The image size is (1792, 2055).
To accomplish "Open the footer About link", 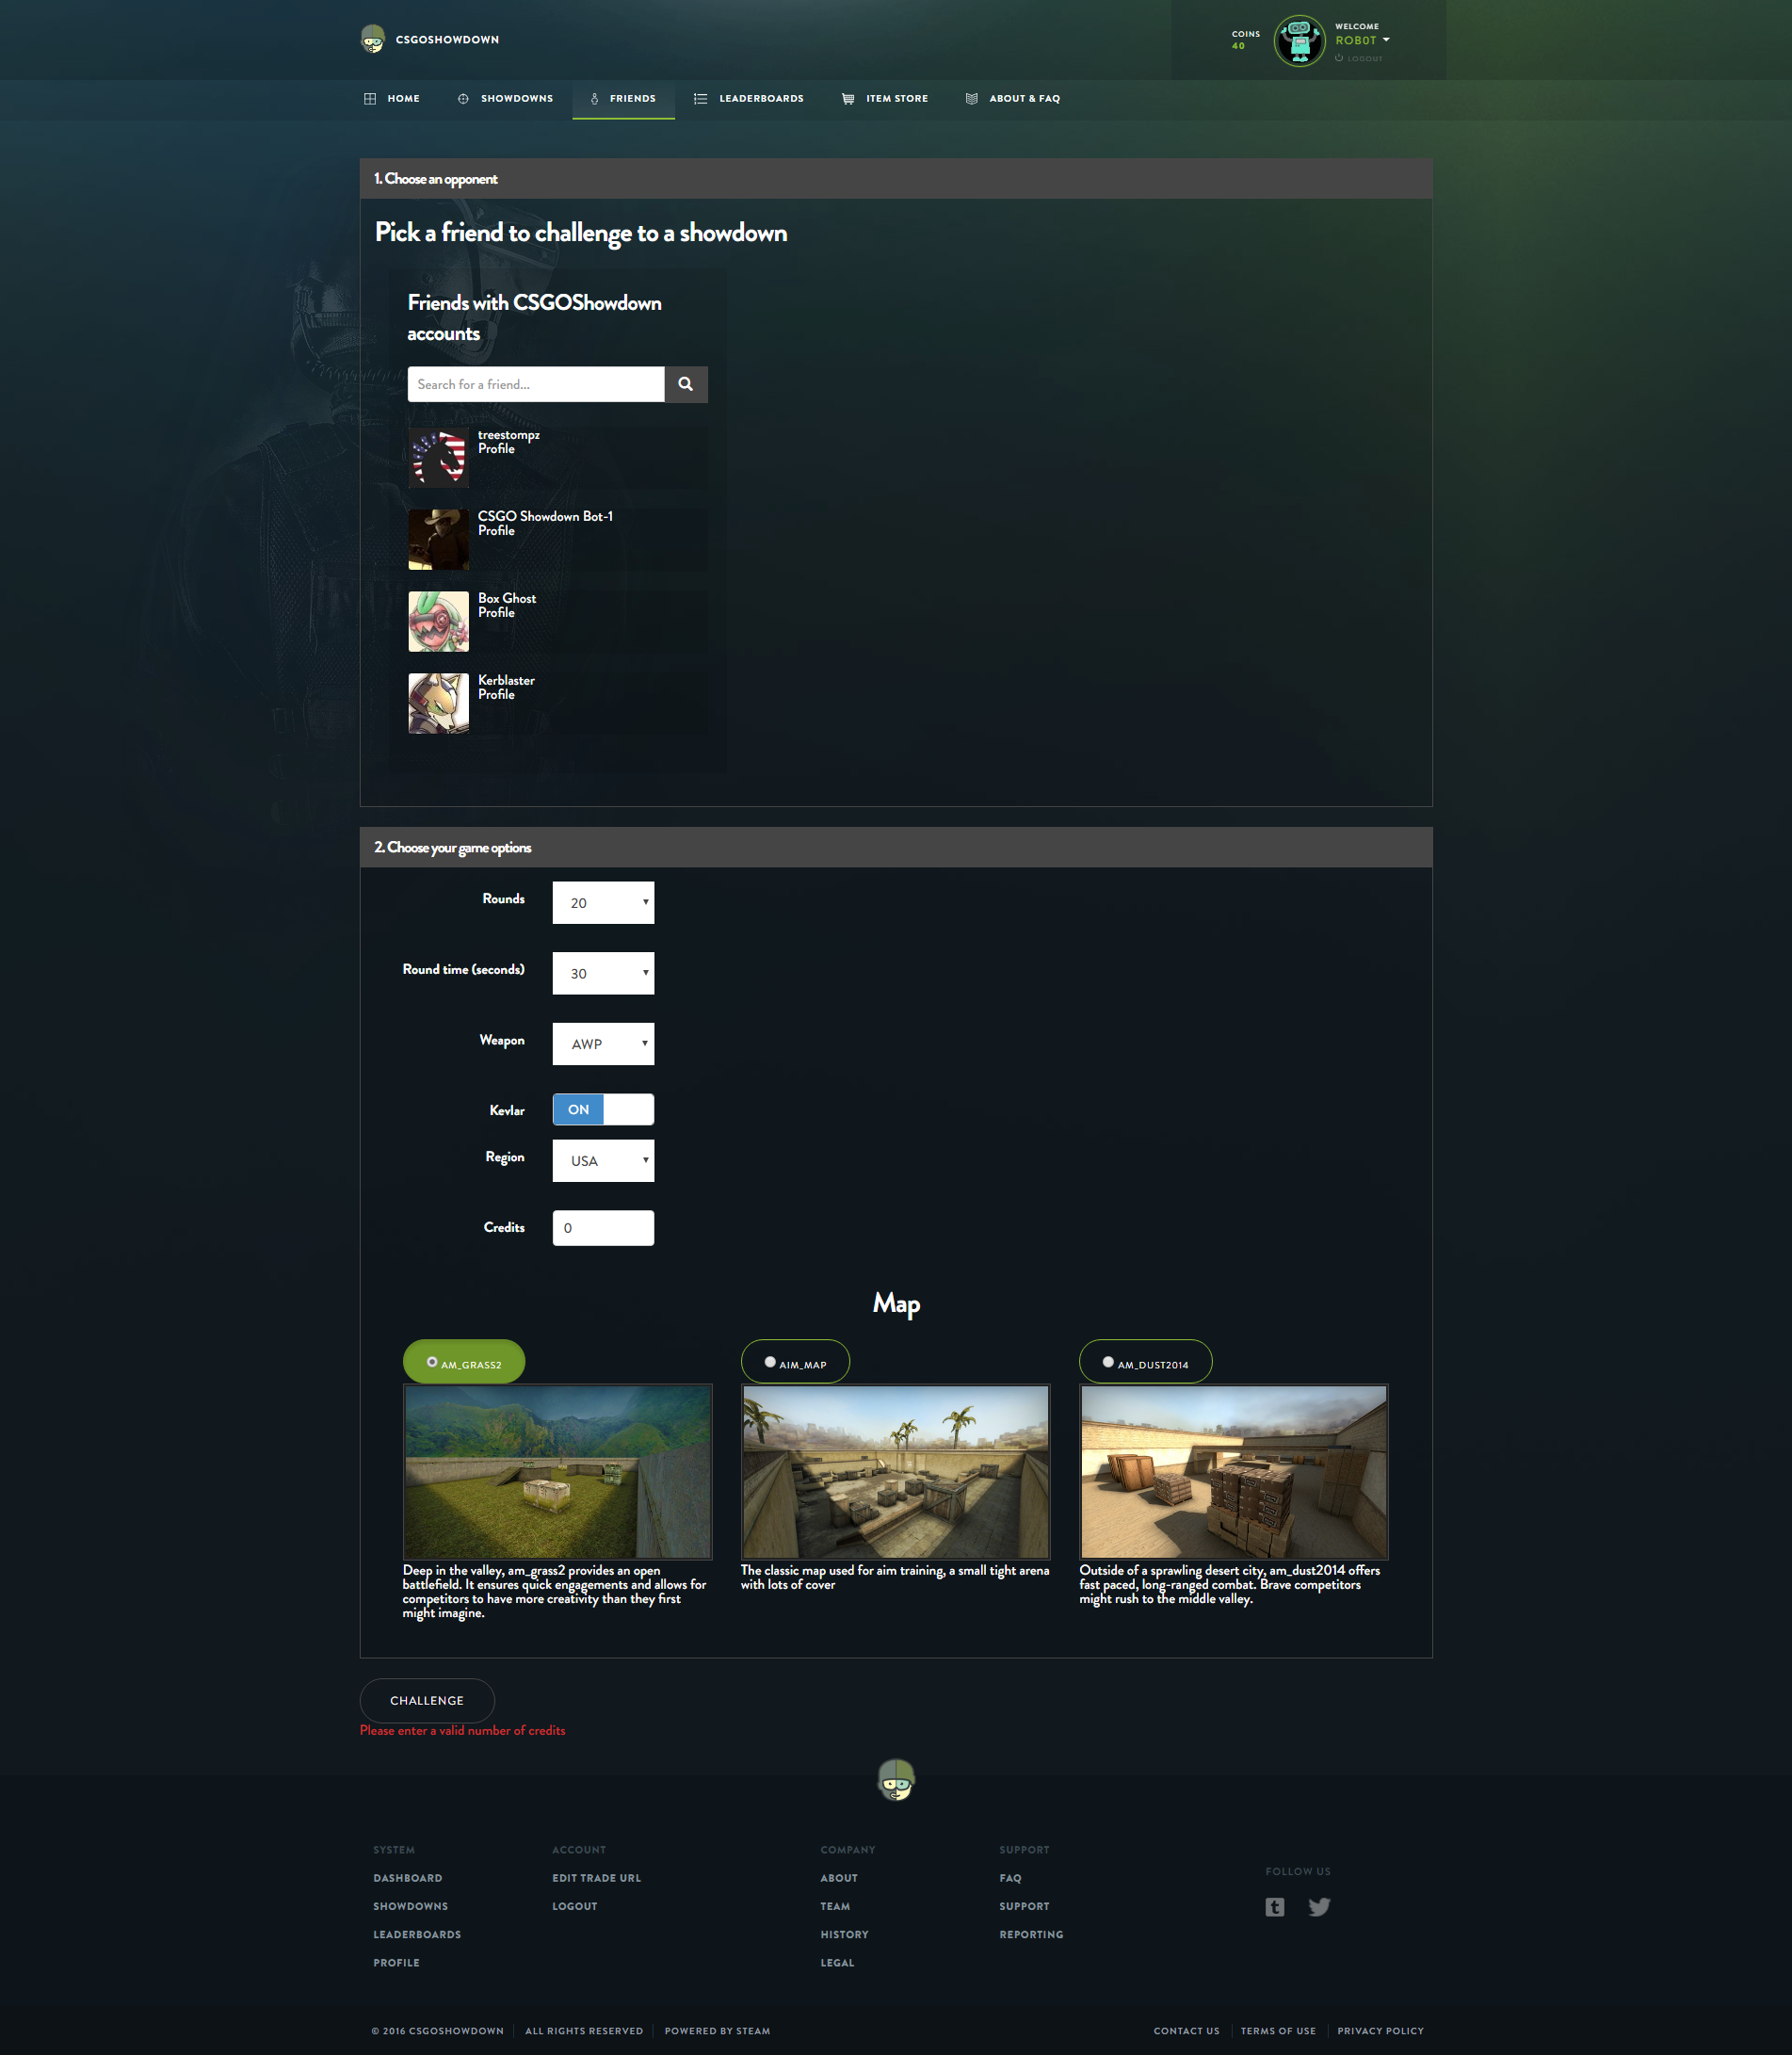I will click(839, 1878).
